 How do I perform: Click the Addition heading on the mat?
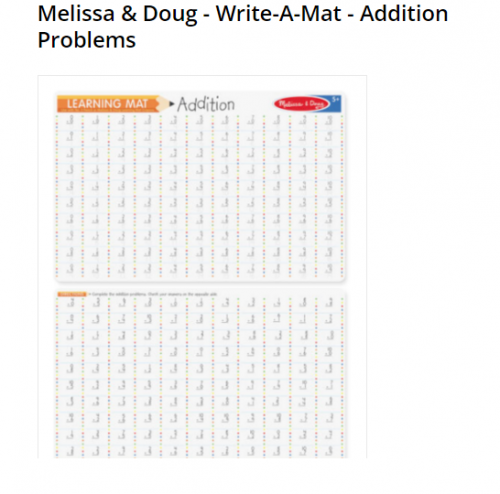(206, 104)
